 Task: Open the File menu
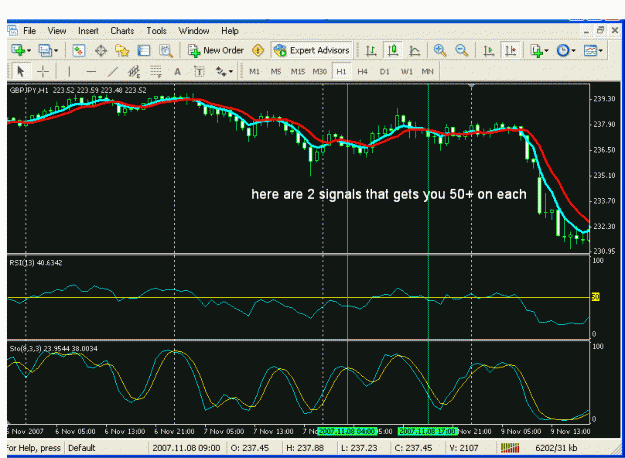tap(29, 31)
